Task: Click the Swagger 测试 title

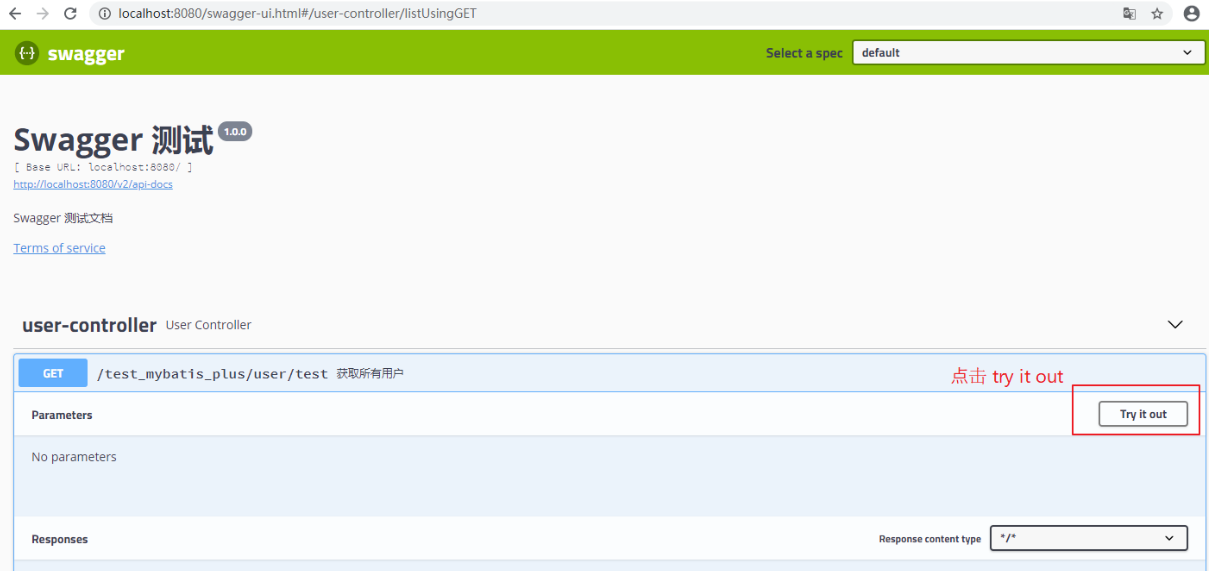Action: coord(113,140)
